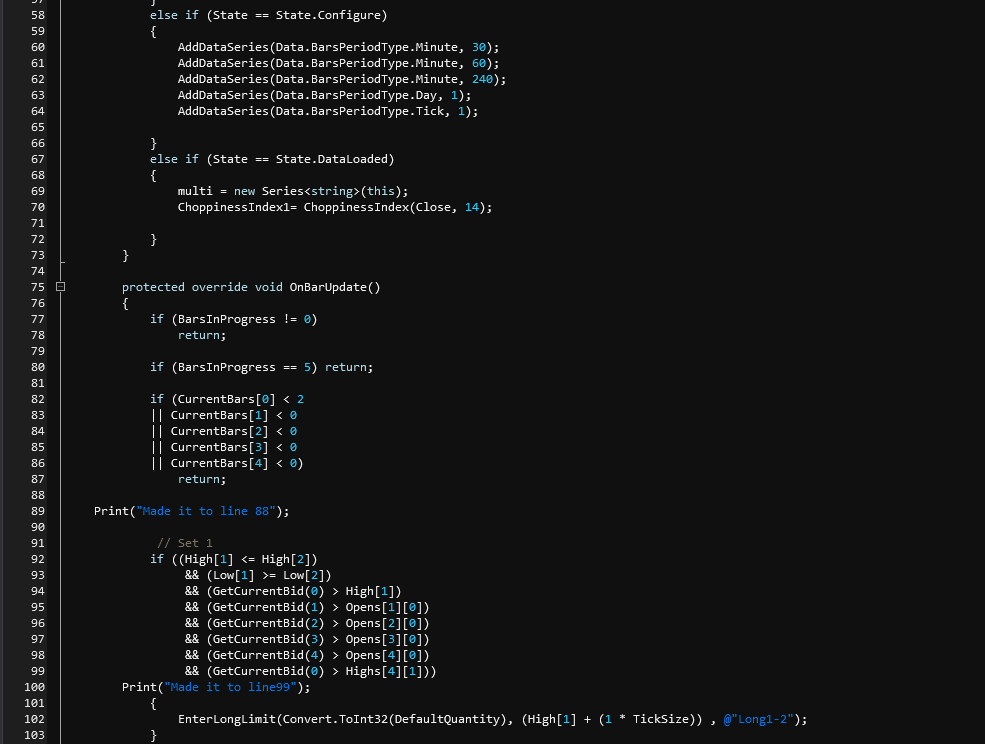Screen dimensions: 985x744
Task: Click '|| CurrentBars[4] < 0)' line
Action: click(x=227, y=463)
